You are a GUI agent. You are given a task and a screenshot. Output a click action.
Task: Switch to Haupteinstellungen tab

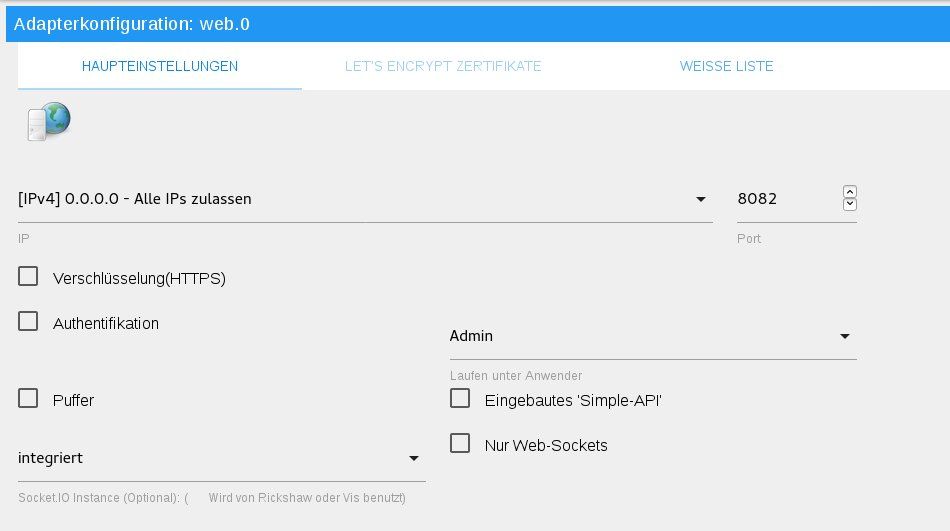pyautogui.click(x=160, y=66)
